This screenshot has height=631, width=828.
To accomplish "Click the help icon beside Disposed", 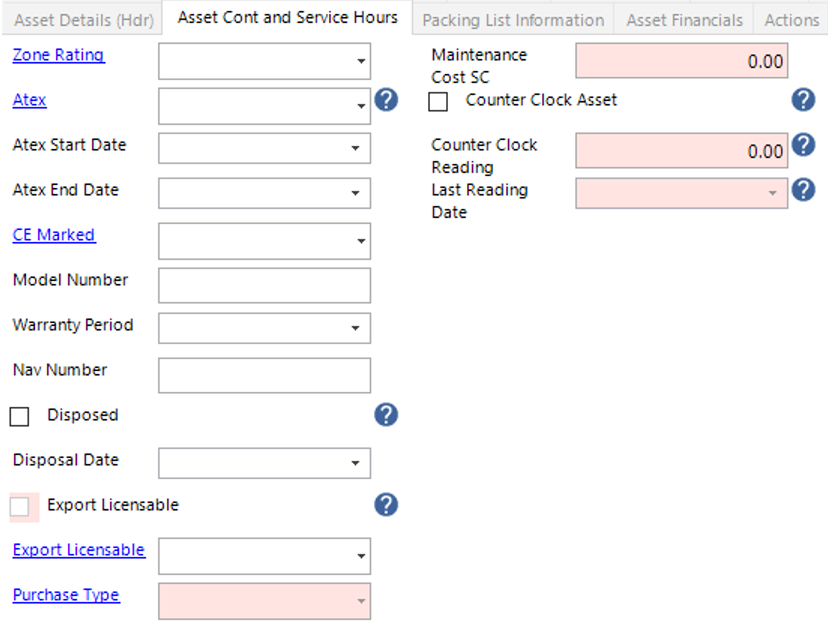I will click(x=386, y=414).
